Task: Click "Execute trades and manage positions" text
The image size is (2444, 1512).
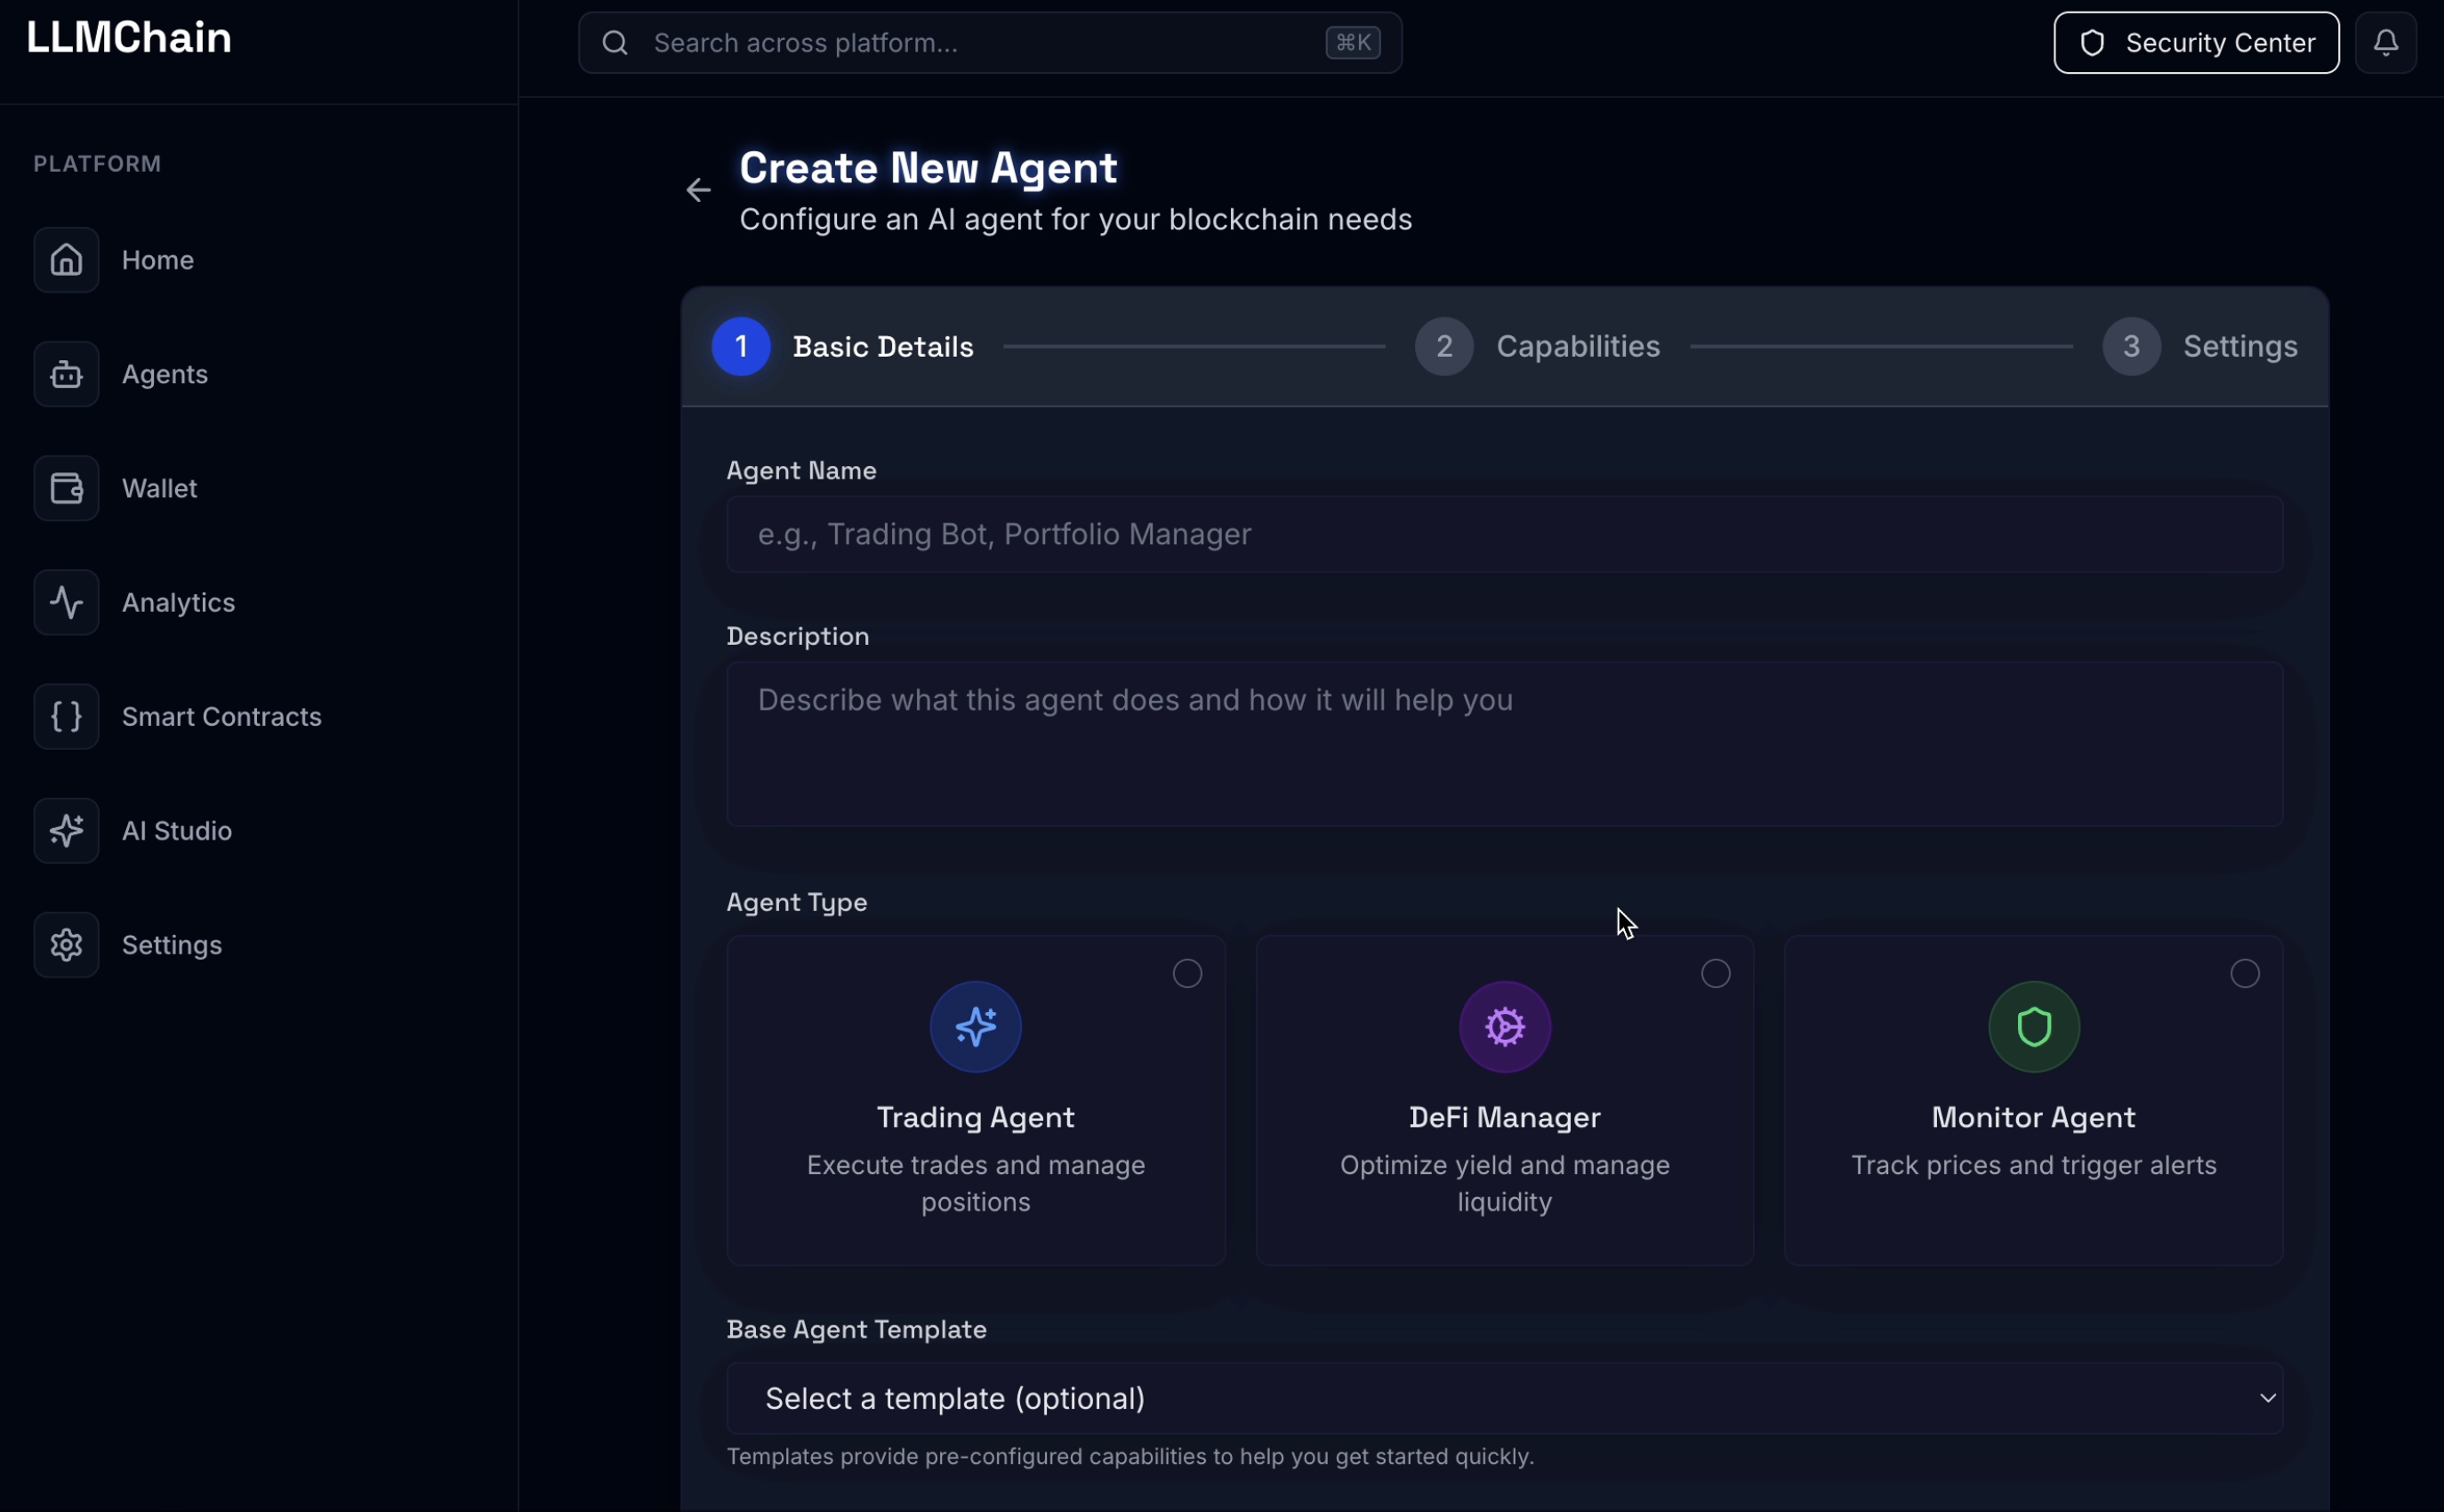Action: click(975, 1183)
